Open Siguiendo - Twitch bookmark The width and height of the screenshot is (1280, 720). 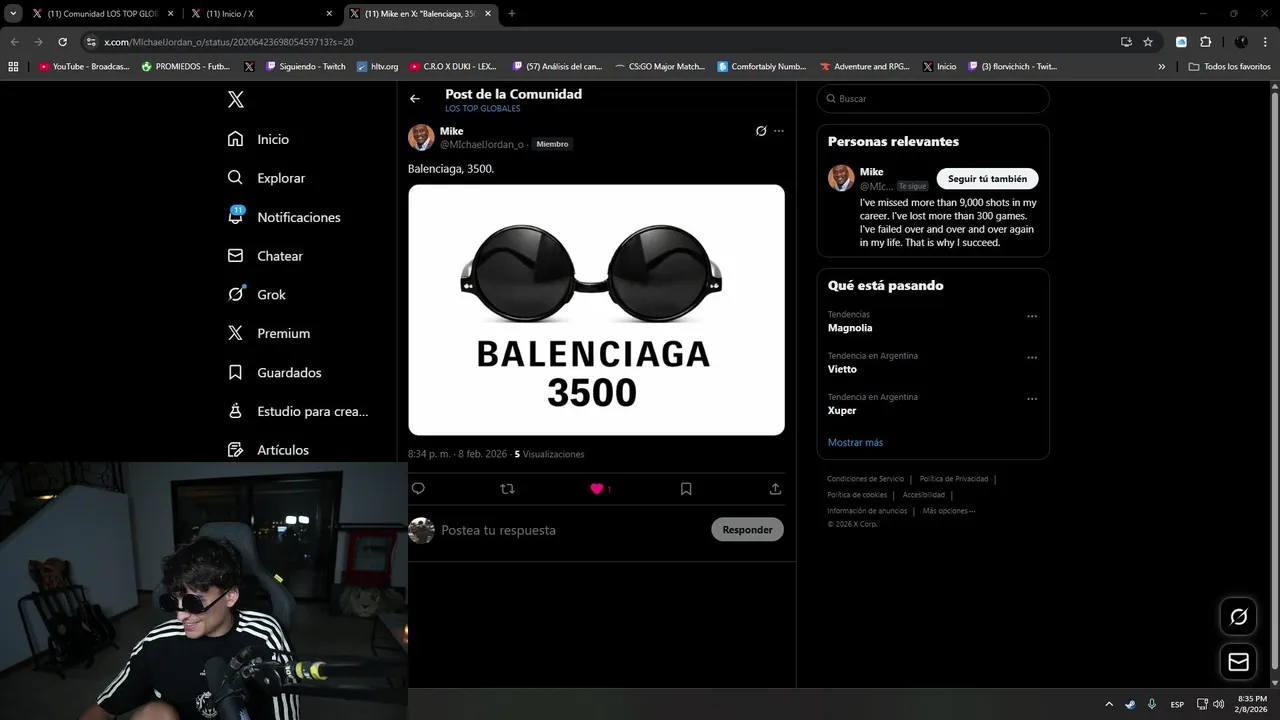306,67
